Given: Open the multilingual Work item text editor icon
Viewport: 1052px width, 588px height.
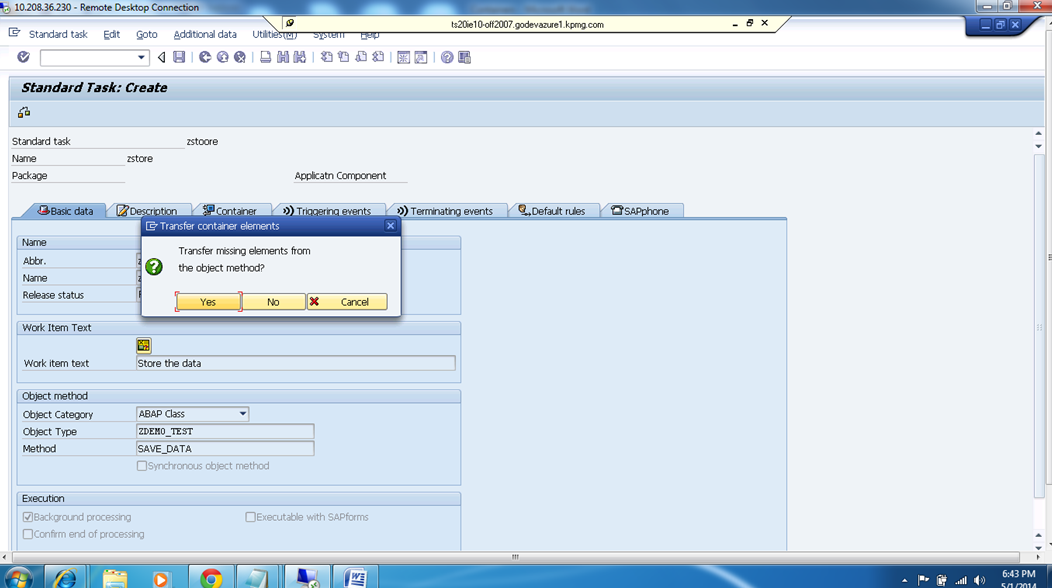Looking at the screenshot, I should (x=144, y=345).
